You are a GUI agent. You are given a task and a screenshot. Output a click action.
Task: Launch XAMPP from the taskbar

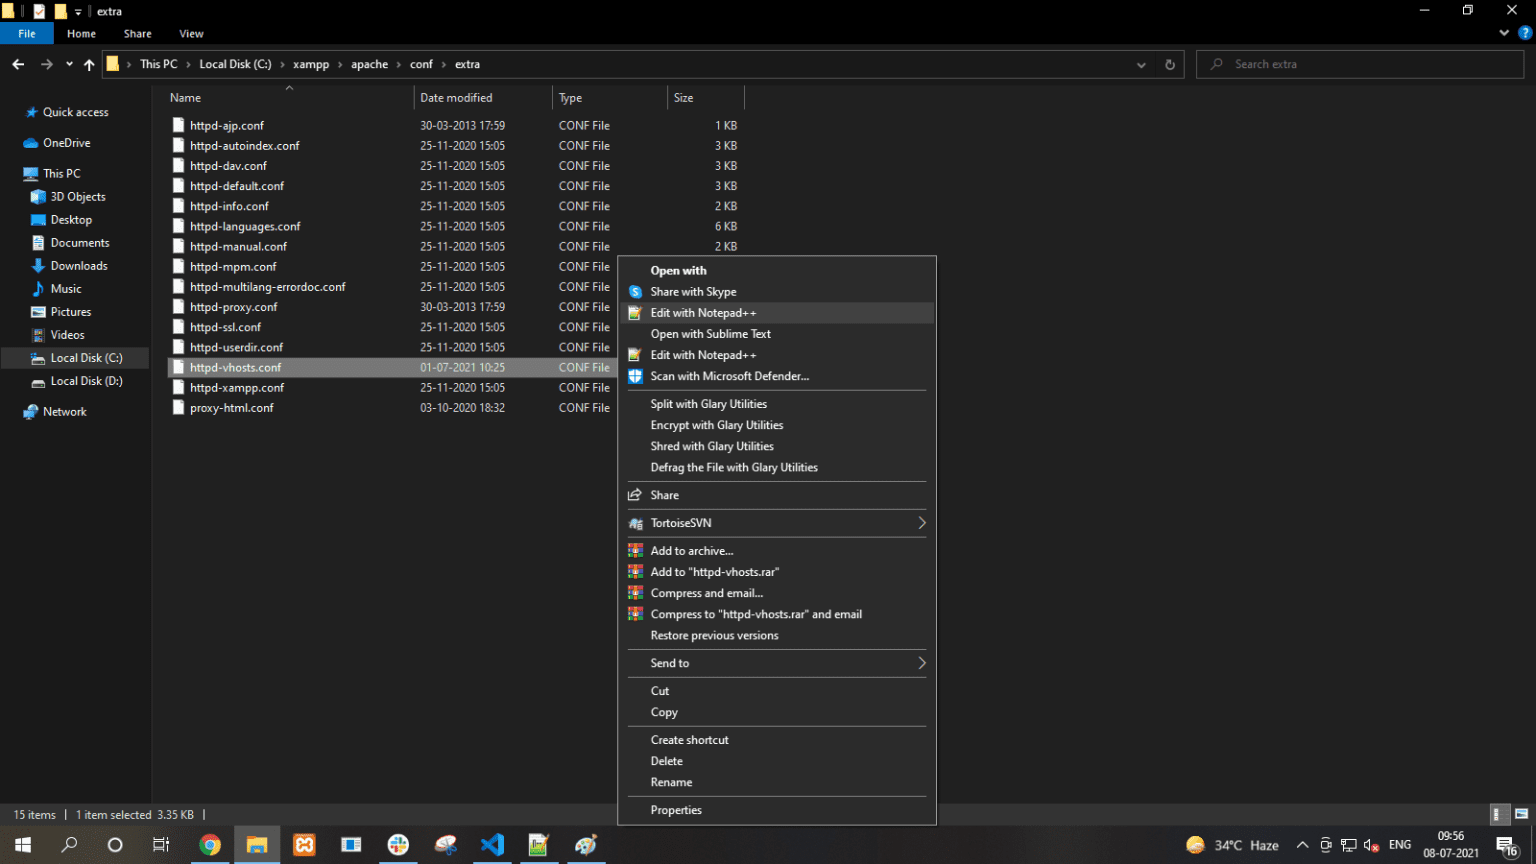point(304,845)
